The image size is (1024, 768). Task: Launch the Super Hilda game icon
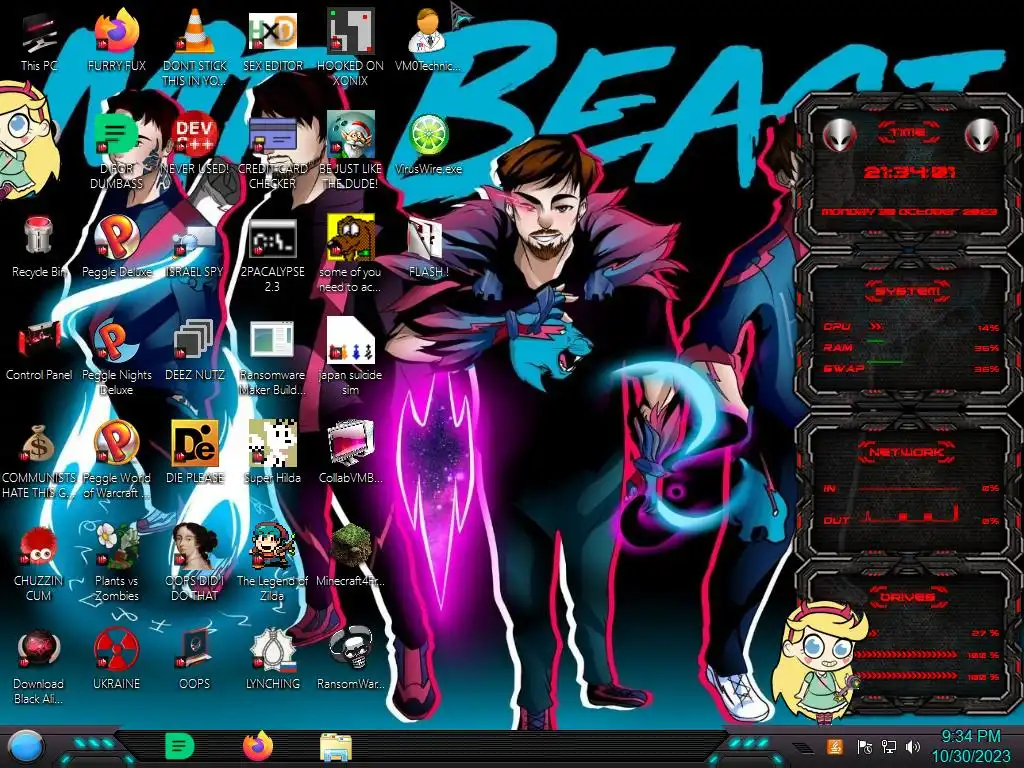(272, 453)
